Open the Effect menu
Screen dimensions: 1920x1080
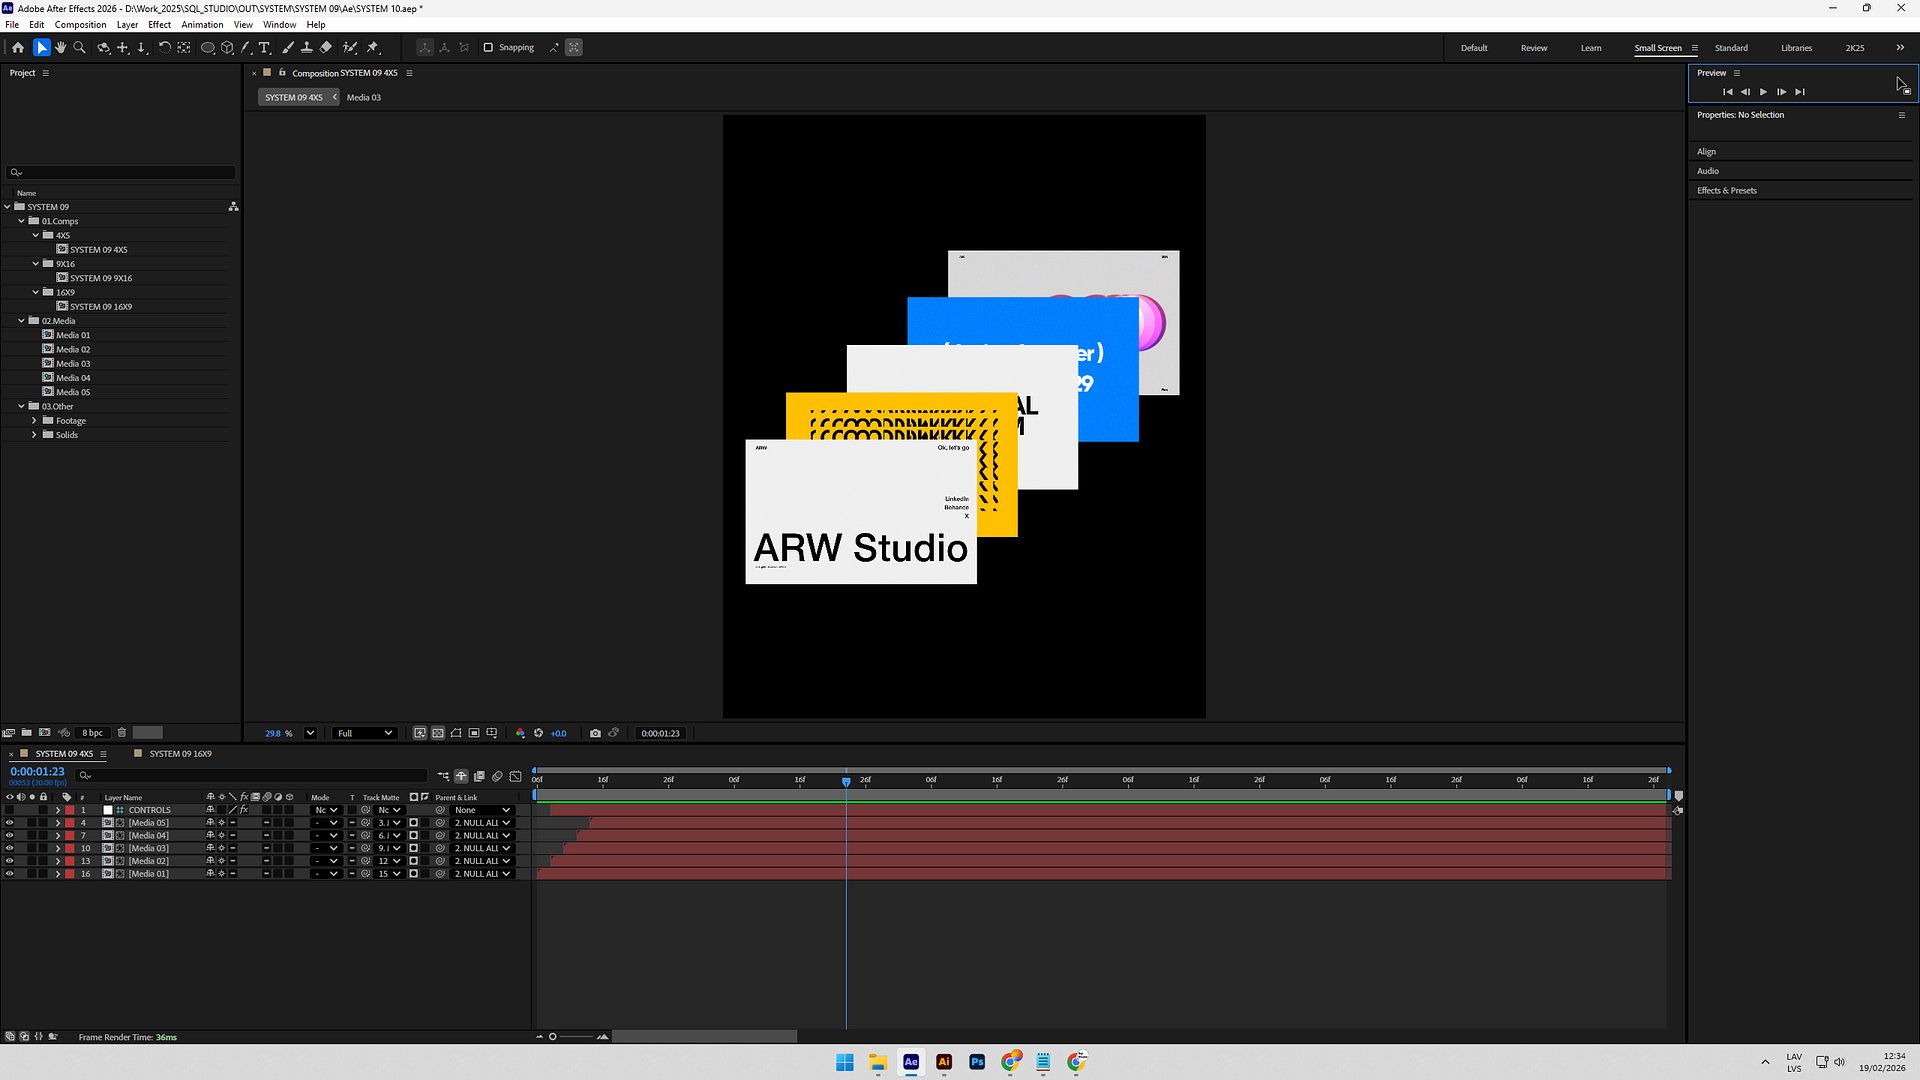coord(159,24)
